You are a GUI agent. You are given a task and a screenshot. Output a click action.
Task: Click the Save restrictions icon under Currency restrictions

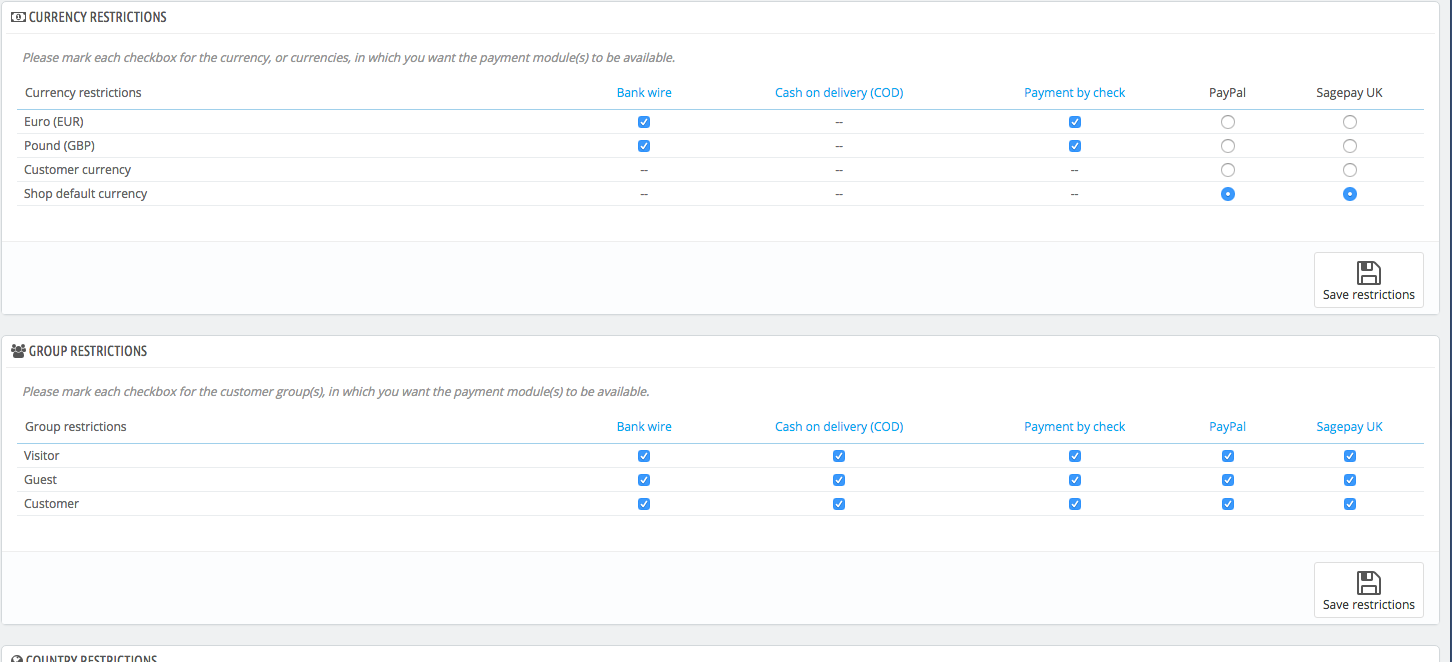pyautogui.click(x=1368, y=273)
